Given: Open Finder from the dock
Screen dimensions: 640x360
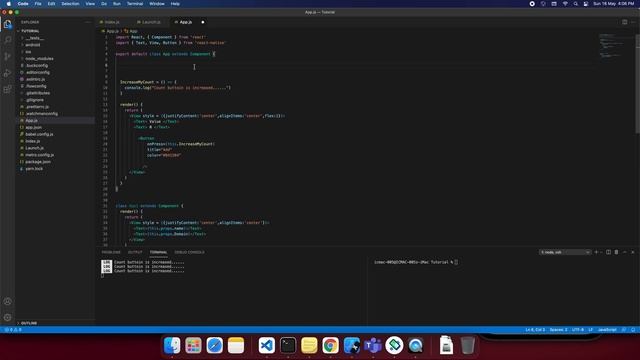Looking at the screenshot, I should point(172,346).
